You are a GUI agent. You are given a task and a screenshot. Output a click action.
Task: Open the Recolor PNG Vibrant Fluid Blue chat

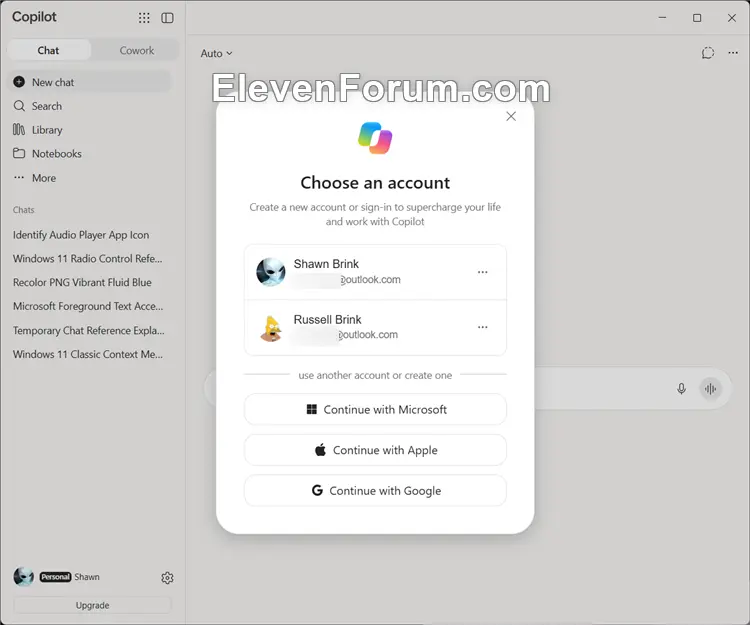point(82,283)
